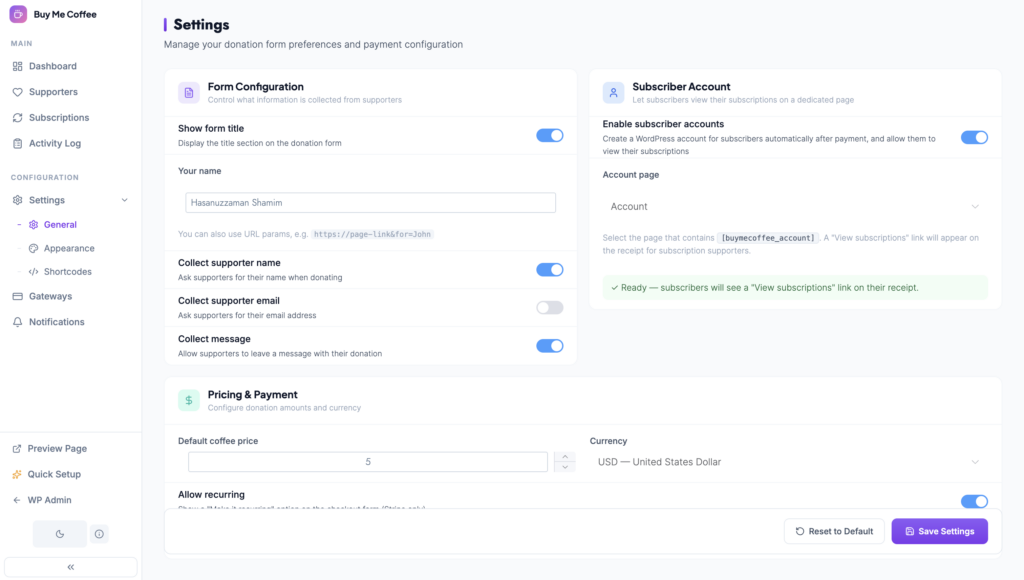Click the Save Settings button
The width and height of the screenshot is (1024, 580).
(x=939, y=531)
